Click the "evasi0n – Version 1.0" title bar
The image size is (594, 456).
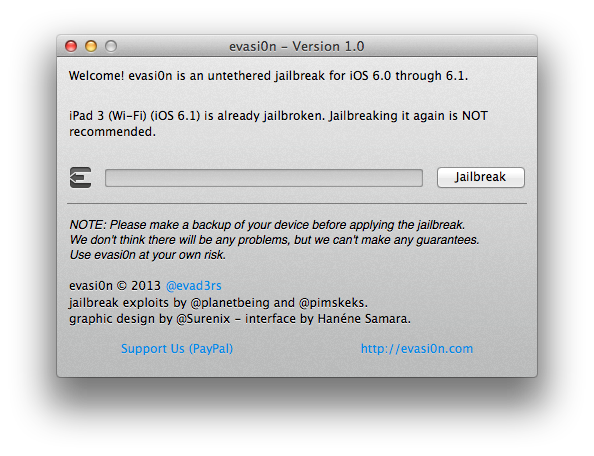[x=297, y=46]
